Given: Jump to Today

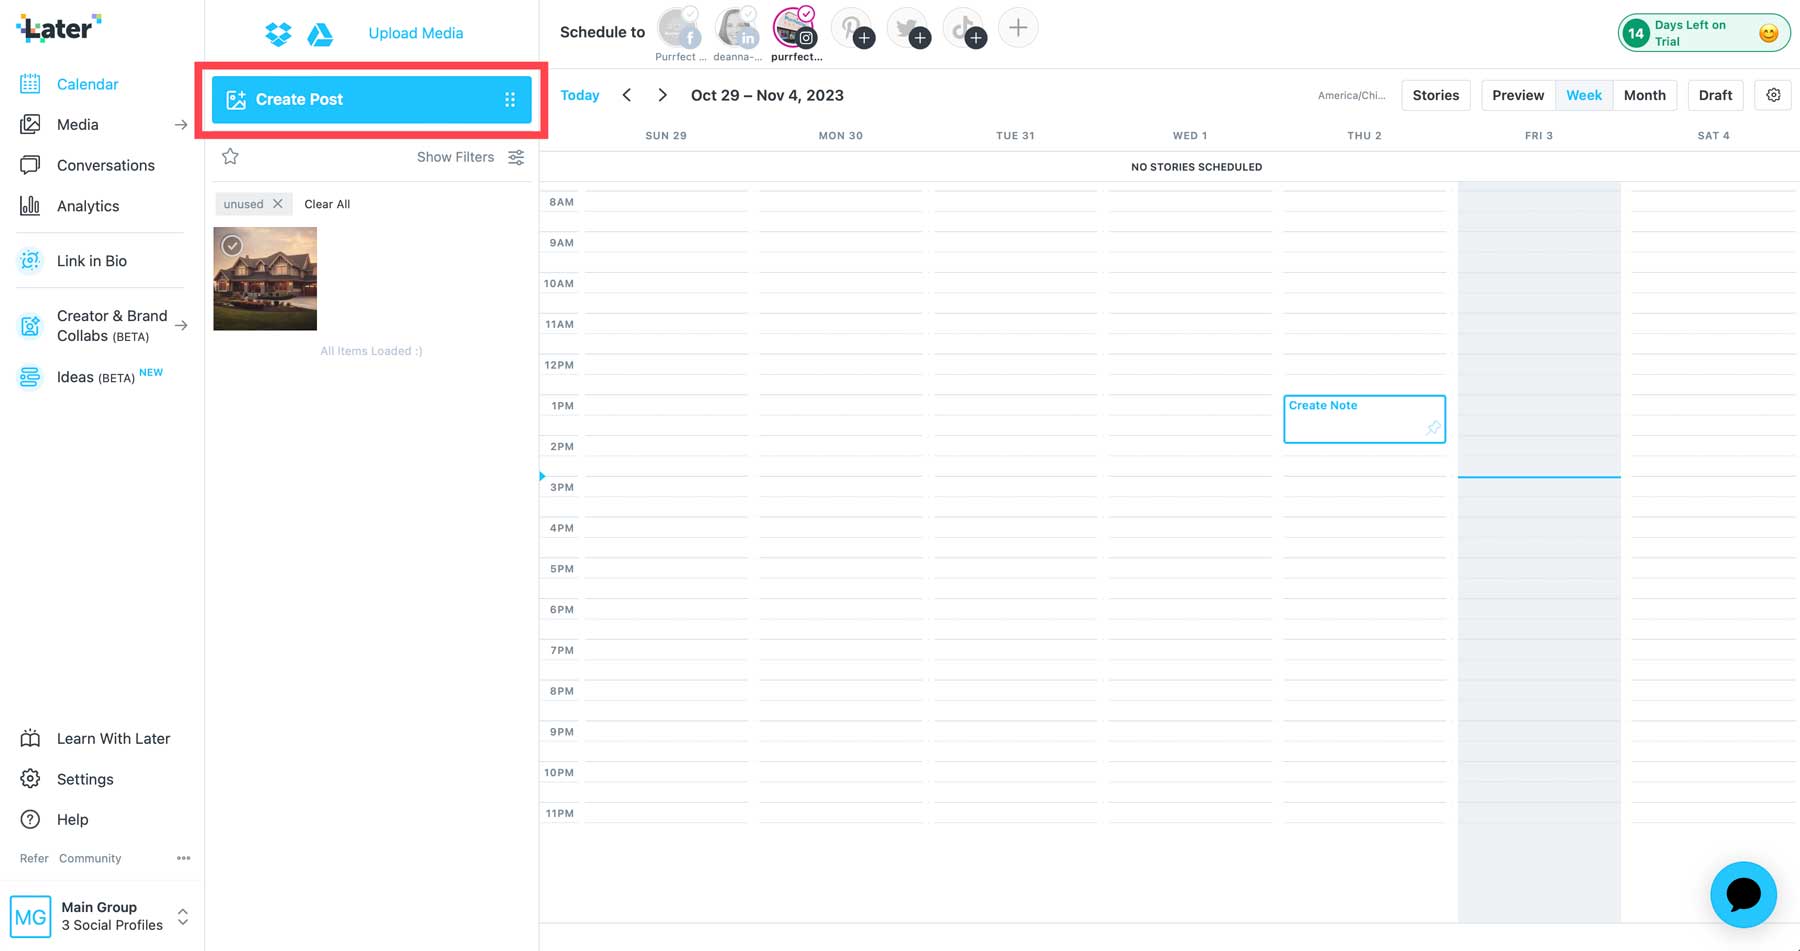Looking at the screenshot, I should point(580,95).
